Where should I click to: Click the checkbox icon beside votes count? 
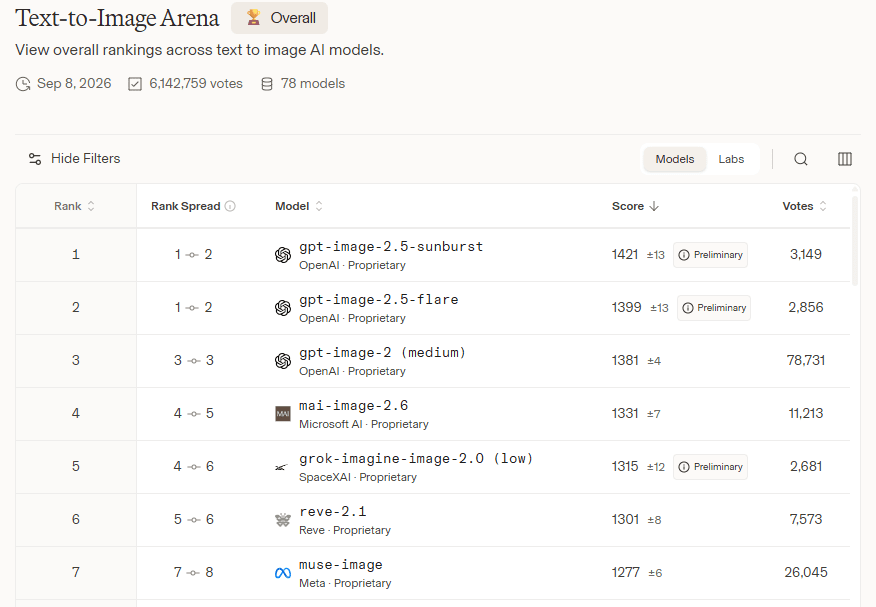click(x=135, y=84)
